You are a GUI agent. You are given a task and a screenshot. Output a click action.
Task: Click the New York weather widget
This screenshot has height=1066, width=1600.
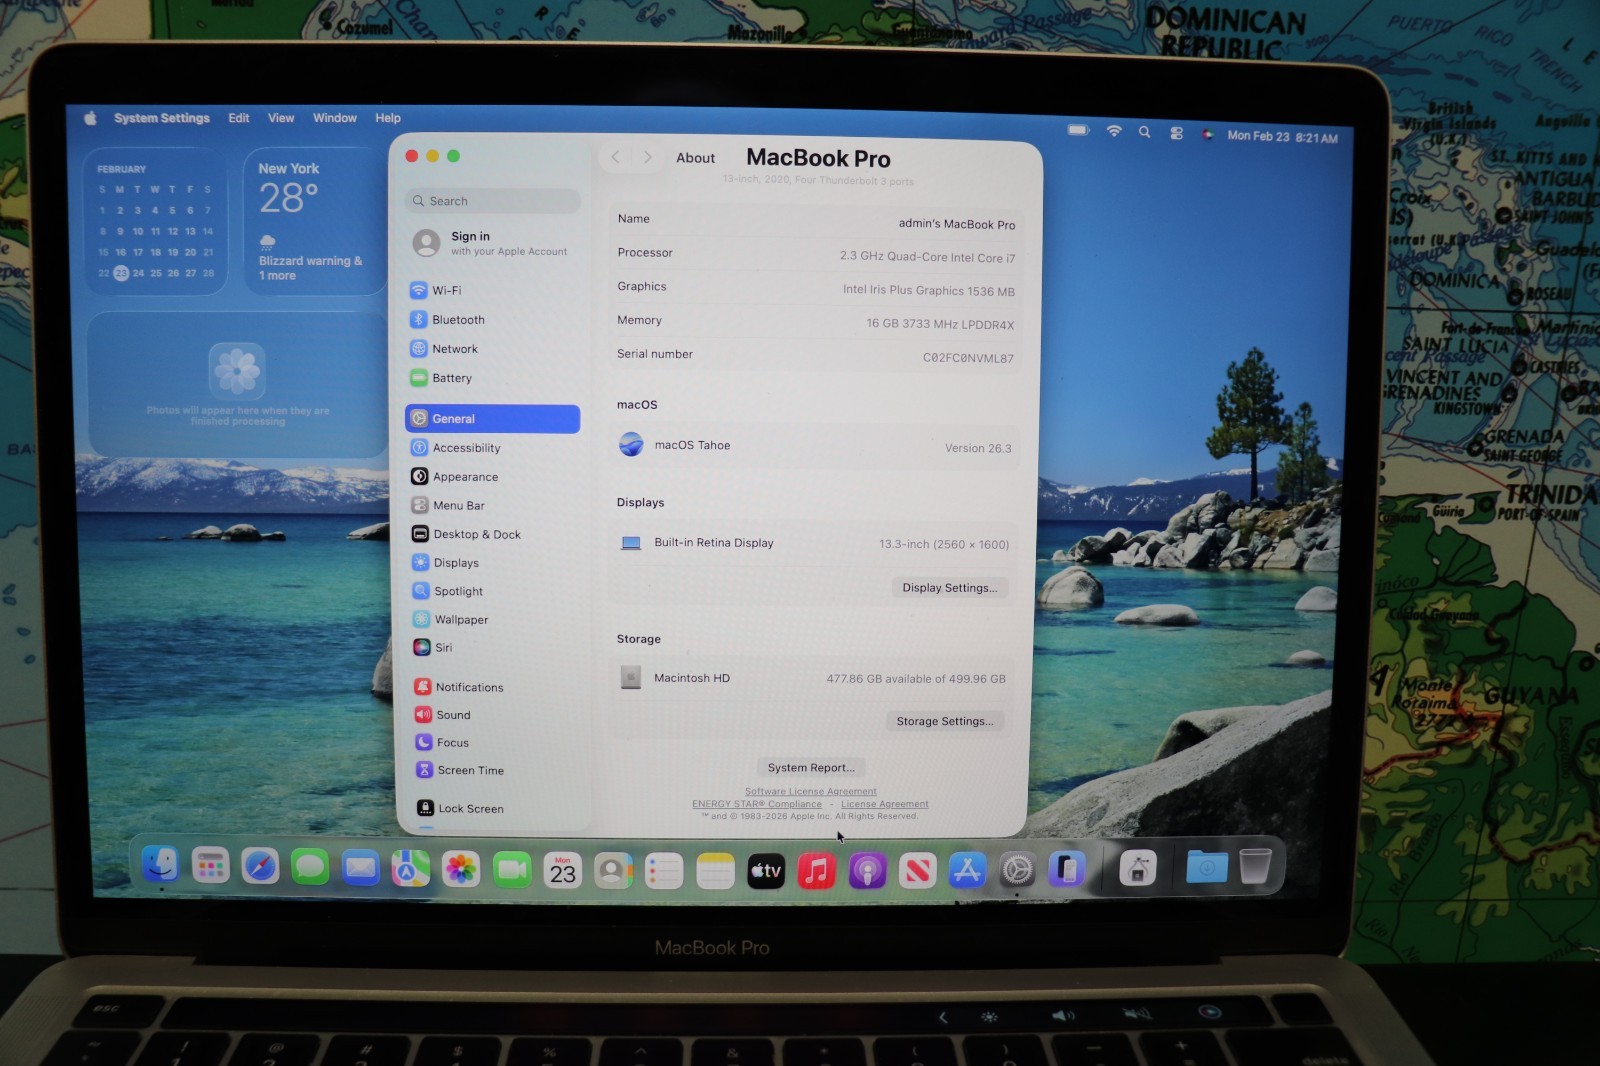click(x=314, y=221)
